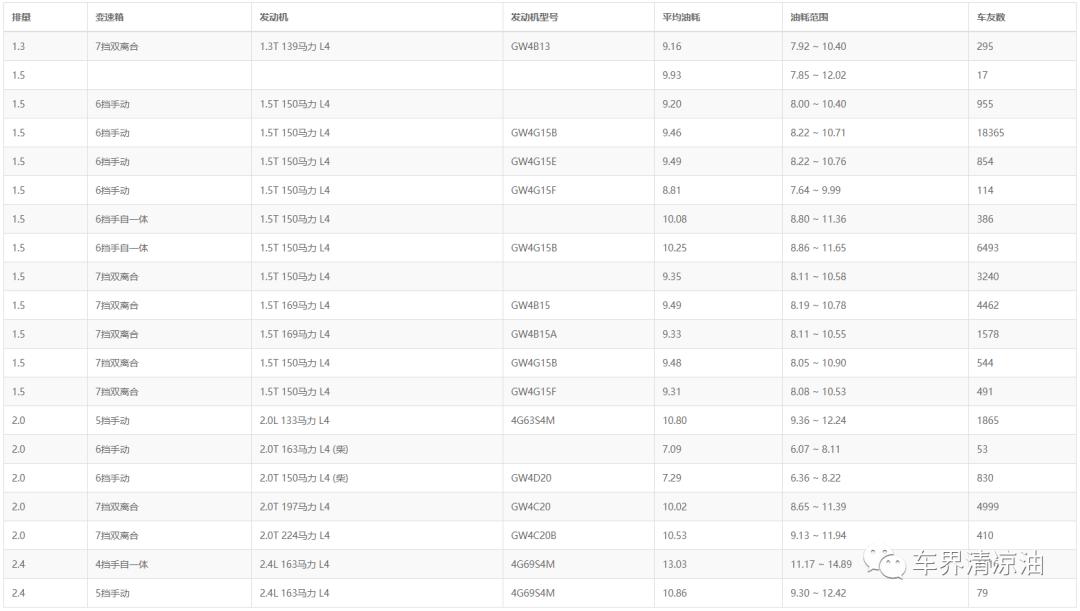Click average fuel value 8.81
Viewport: 1080px width, 611px height.
click(672, 190)
